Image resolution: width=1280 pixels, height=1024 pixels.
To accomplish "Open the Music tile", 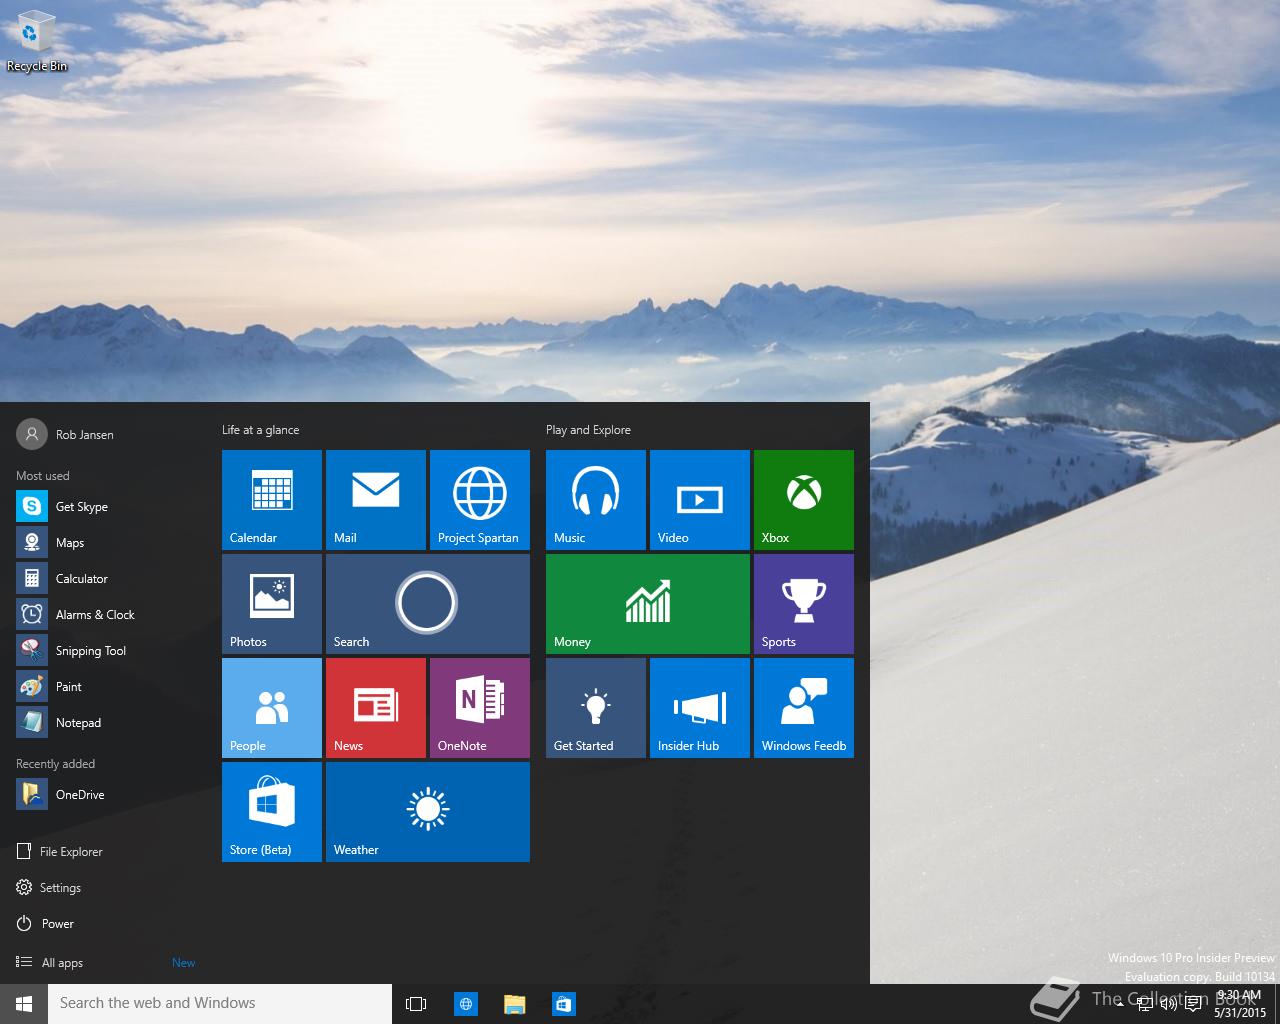I will pyautogui.click(x=596, y=500).
